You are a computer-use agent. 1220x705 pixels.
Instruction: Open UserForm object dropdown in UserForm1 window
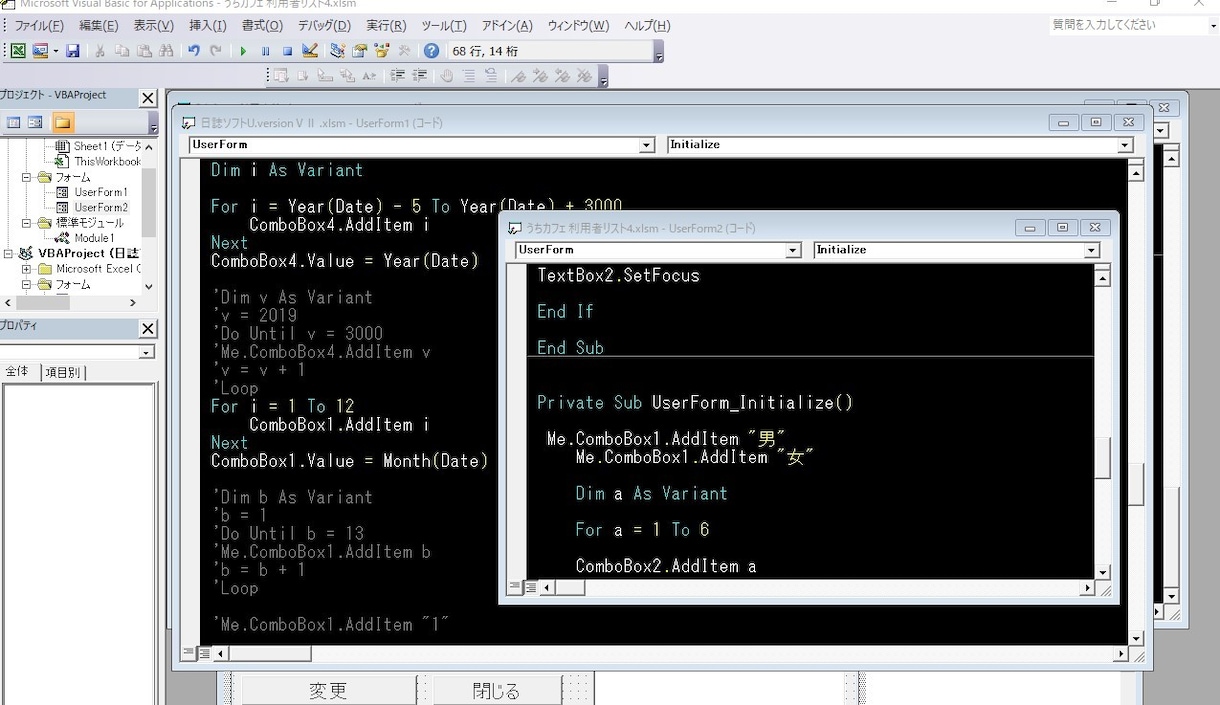(x=646, y=145)
